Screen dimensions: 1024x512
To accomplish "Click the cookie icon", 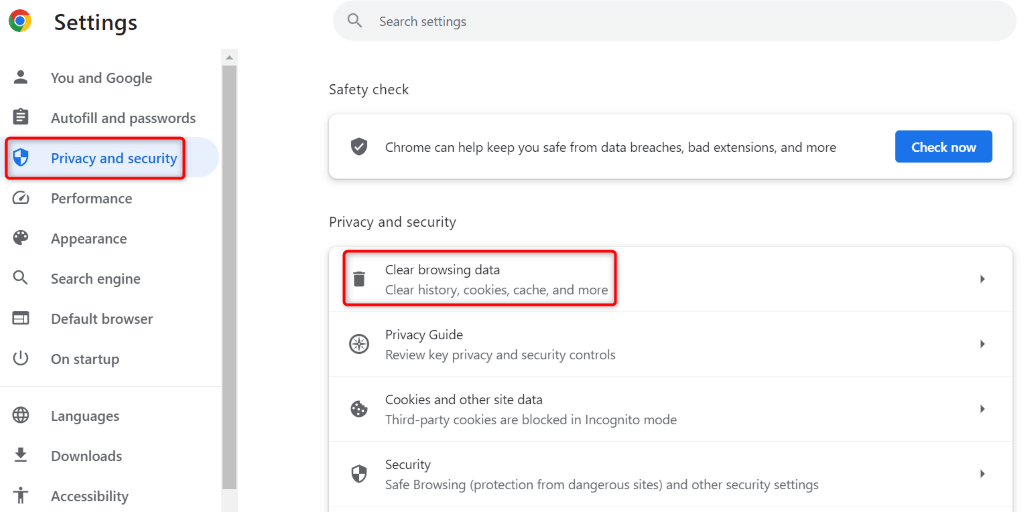I will (x=359, y=409).
